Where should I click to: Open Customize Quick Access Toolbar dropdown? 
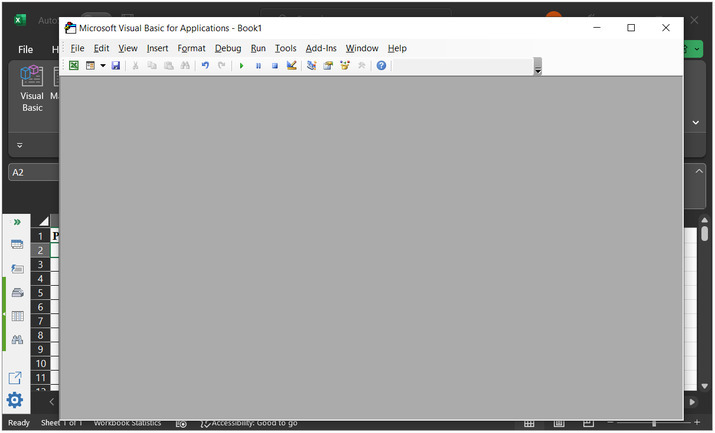(20, 146)
